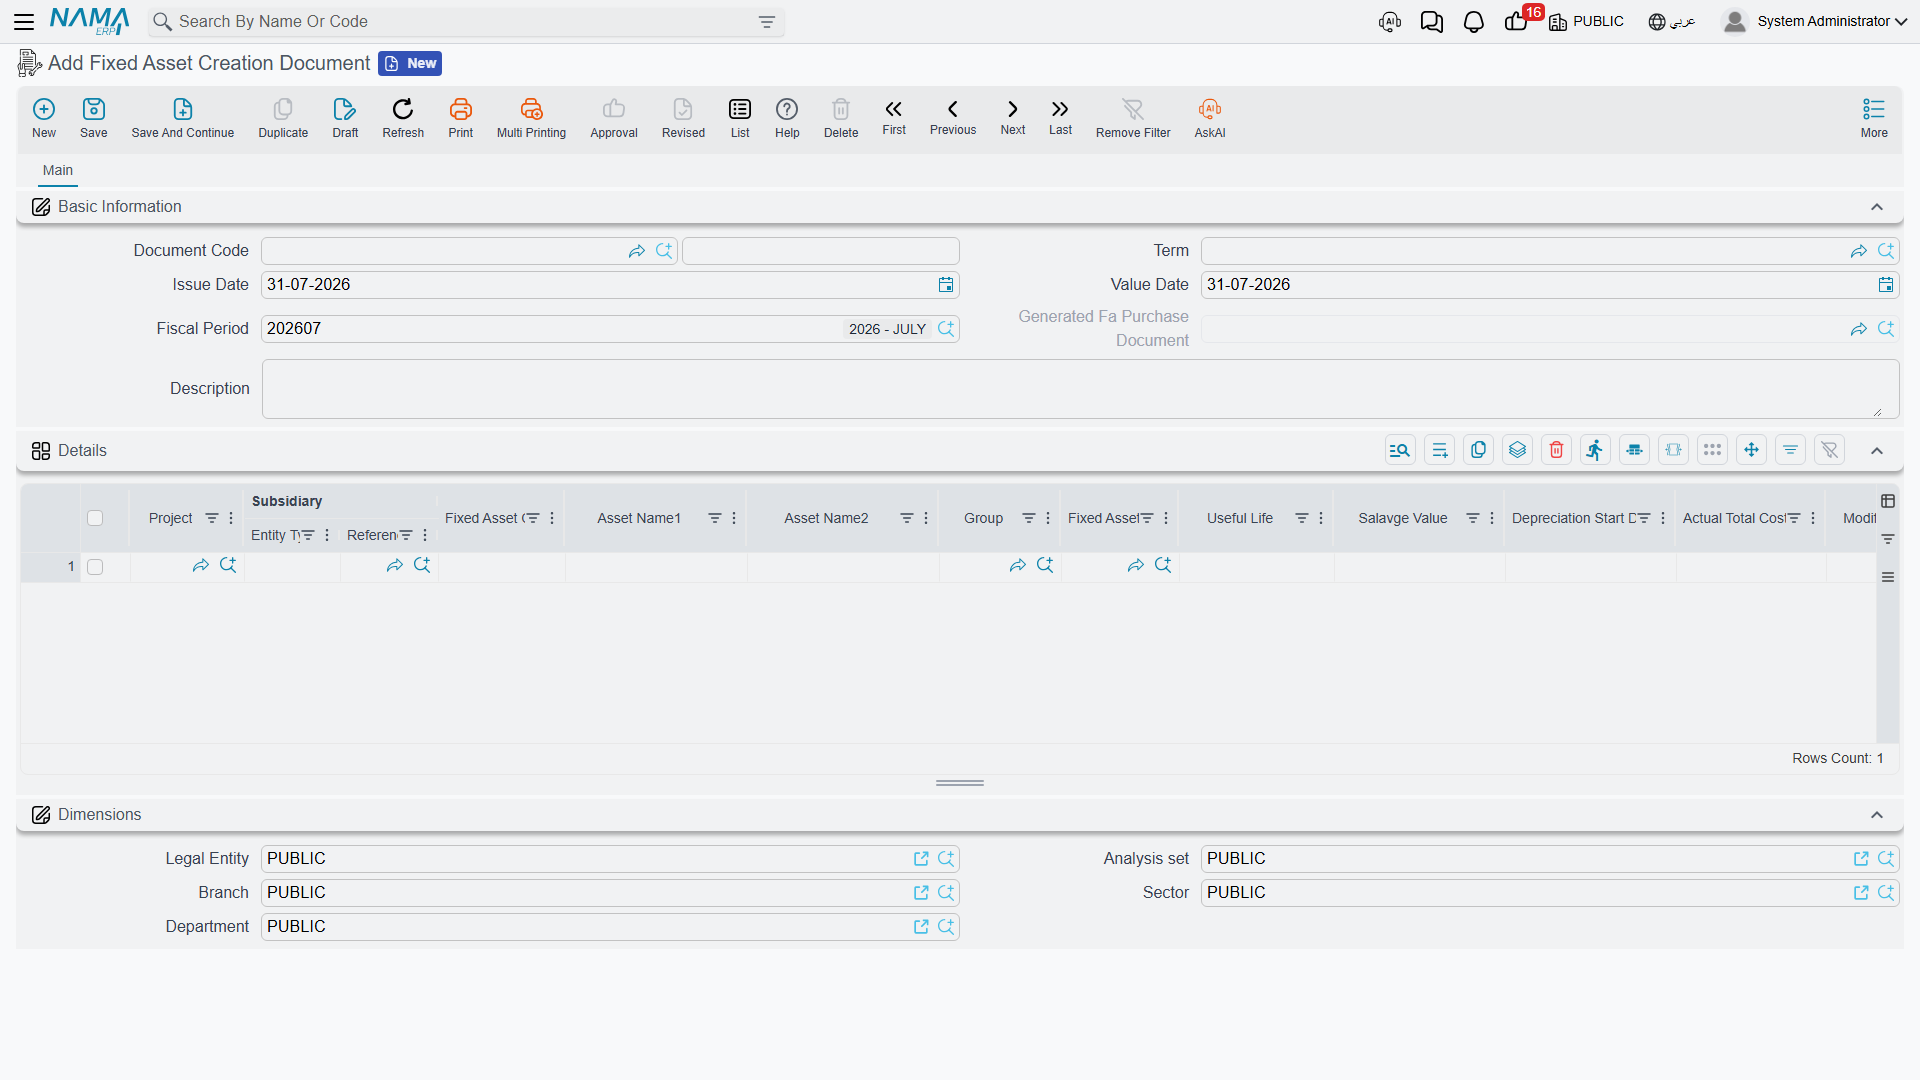This screenshot has width=1920, height=1080.
Task: Open Issue Date calendar picker
Action: pos(946,285)
